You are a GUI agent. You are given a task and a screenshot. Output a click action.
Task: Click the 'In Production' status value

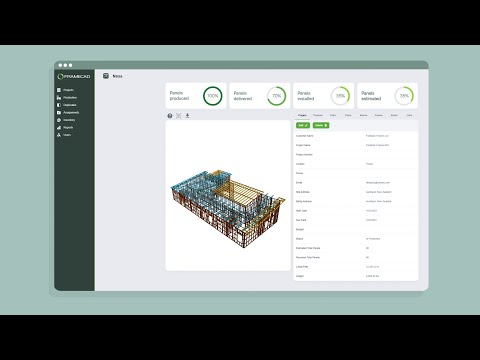click(x=373, y=239)
